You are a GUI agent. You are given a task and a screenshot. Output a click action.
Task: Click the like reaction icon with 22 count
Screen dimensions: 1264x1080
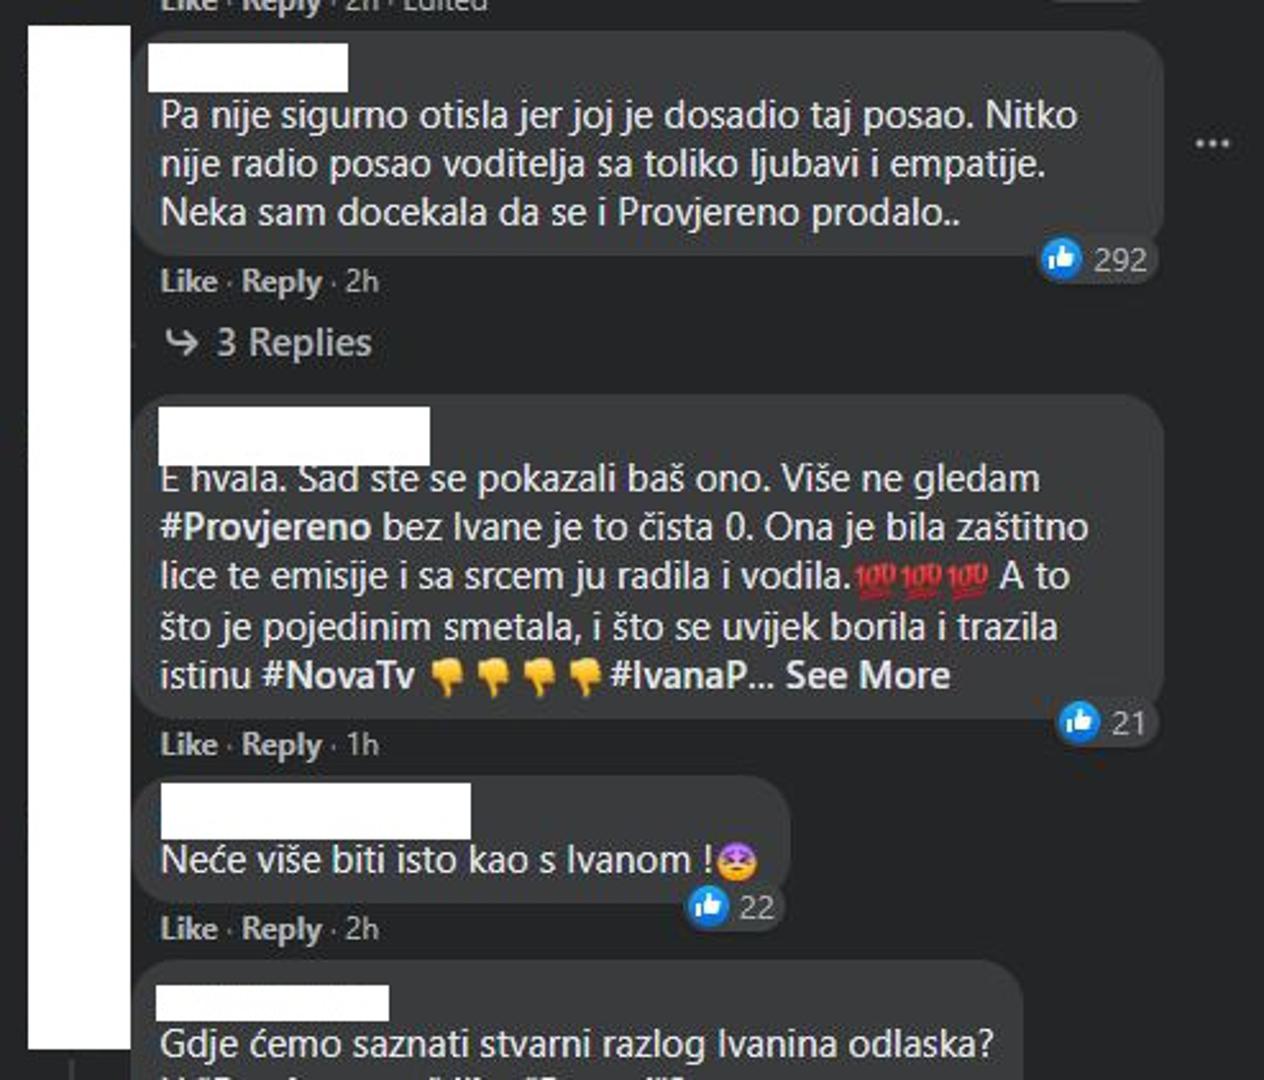coord(708,906)
